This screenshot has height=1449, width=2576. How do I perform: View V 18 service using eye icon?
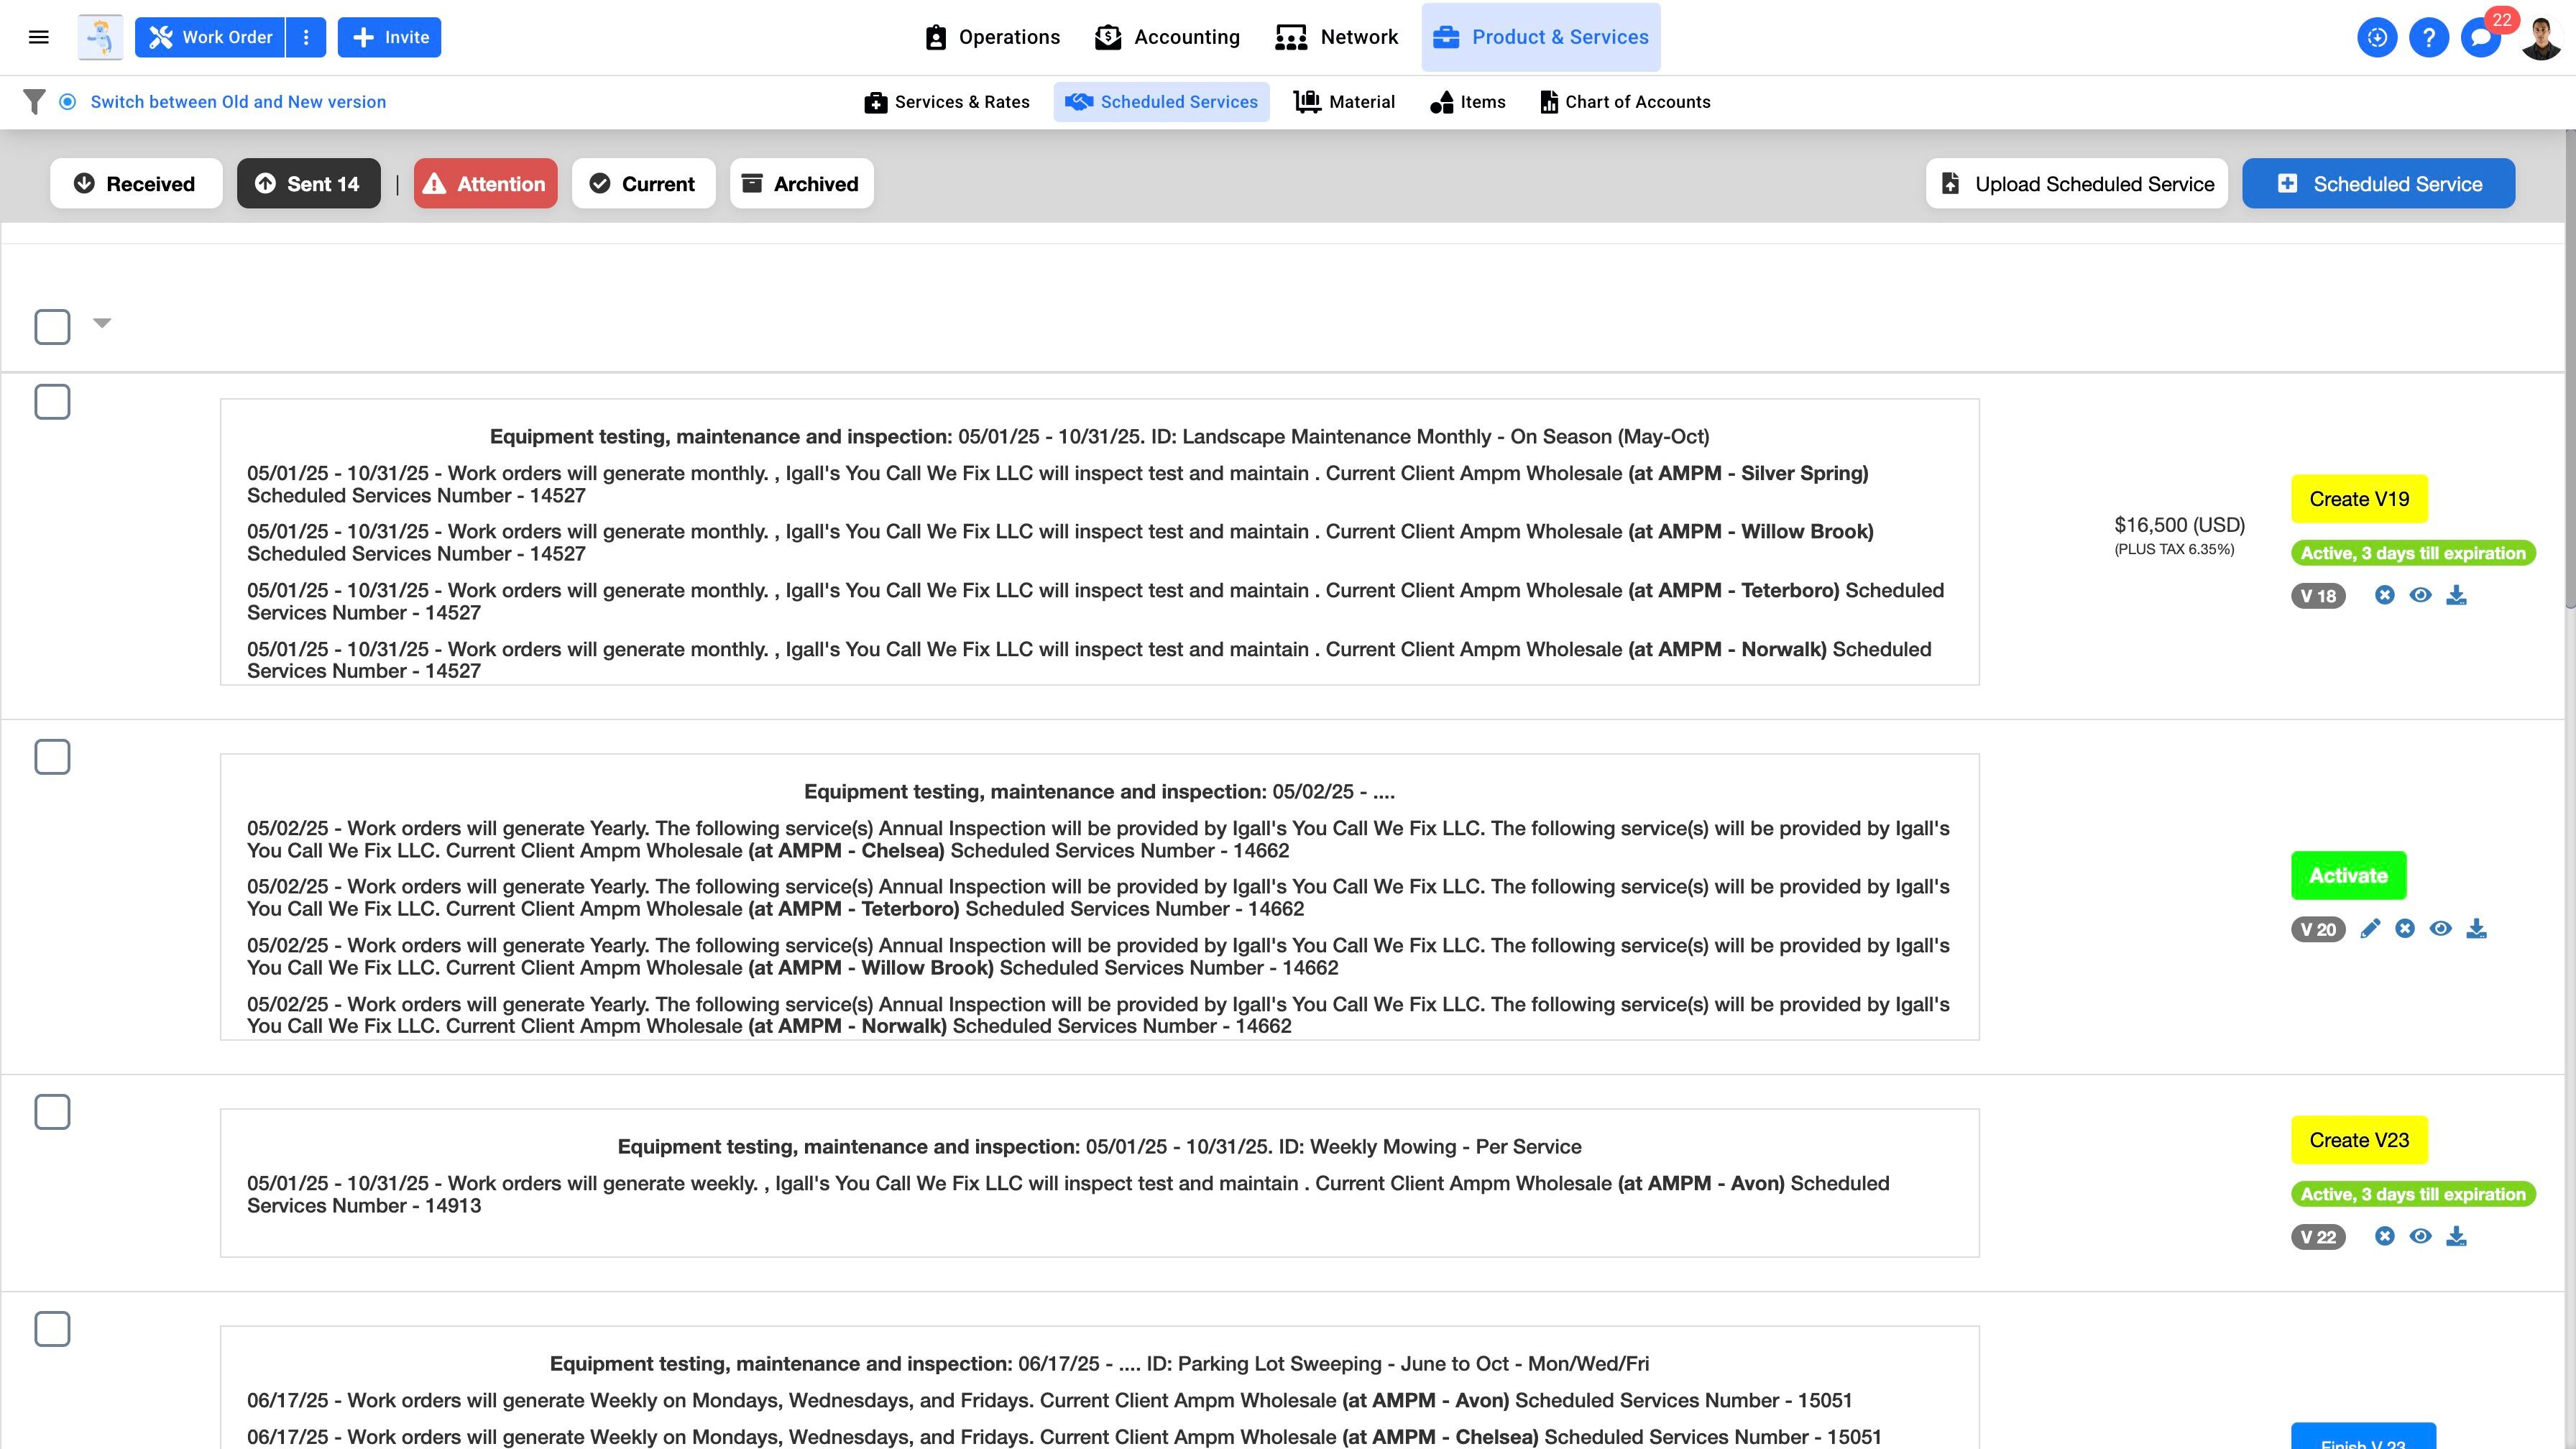click(x=2420, y=596)
